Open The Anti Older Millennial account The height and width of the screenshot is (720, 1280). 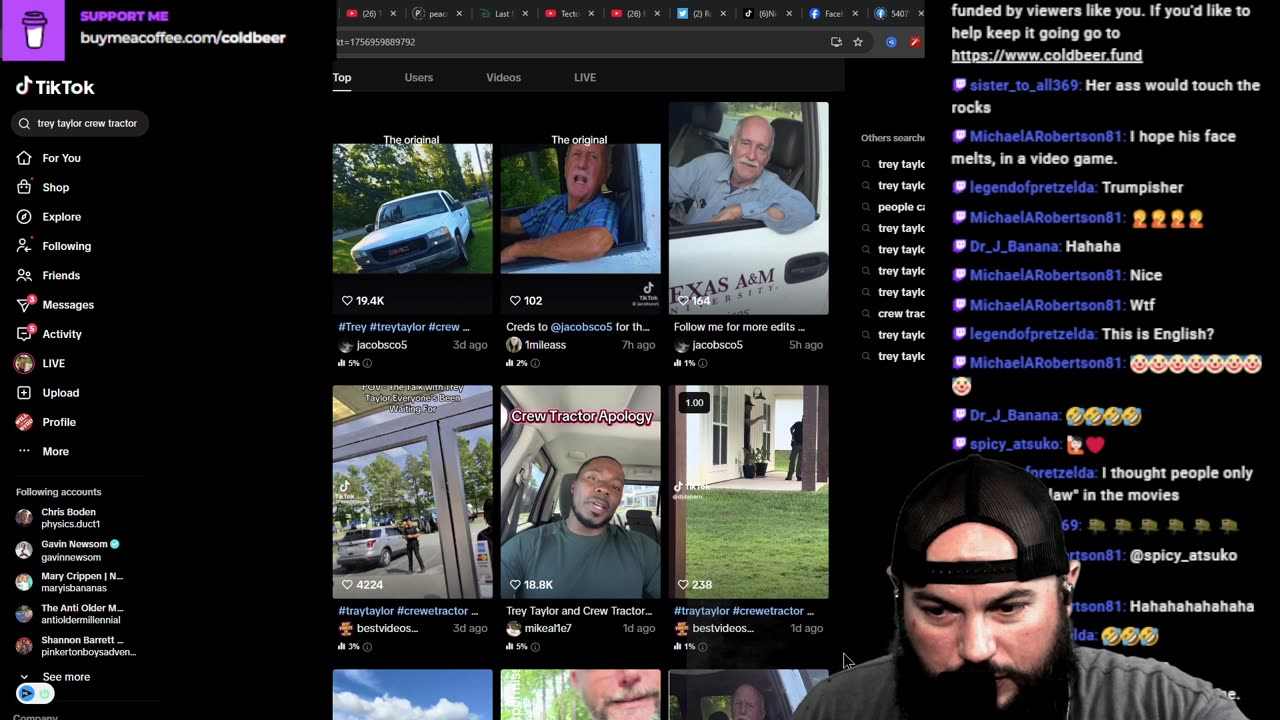70,614
